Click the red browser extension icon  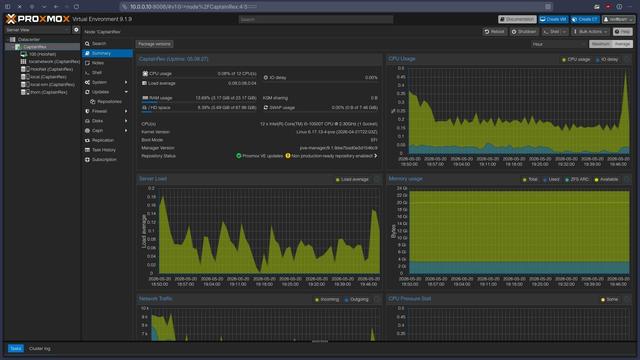(x=608, y=7)
